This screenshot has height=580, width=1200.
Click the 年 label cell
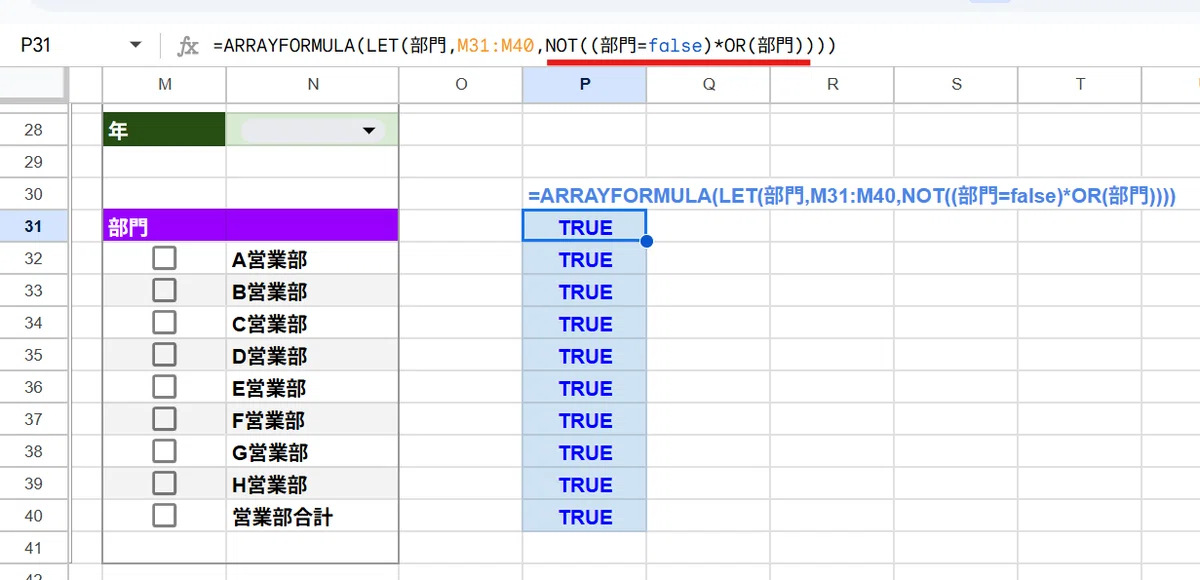click(164, 130)
